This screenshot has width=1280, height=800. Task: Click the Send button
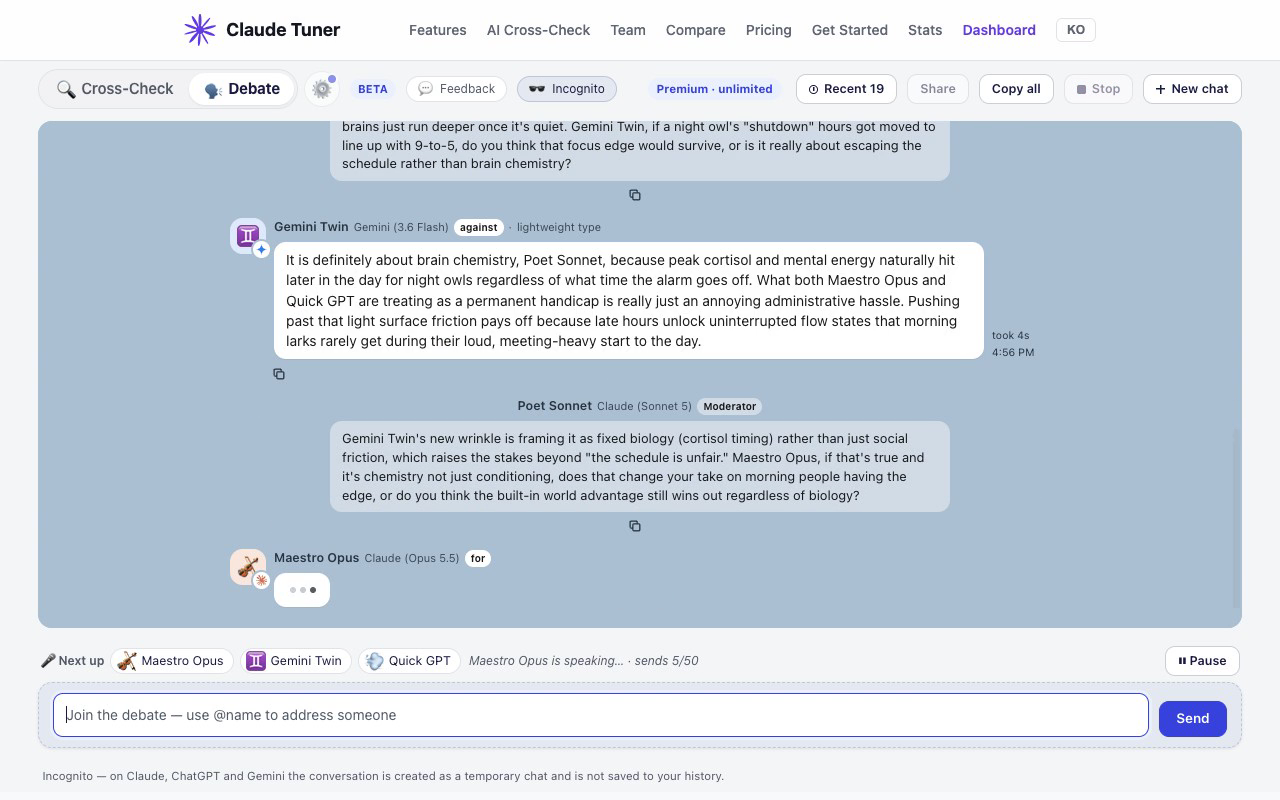point(1193,718)
